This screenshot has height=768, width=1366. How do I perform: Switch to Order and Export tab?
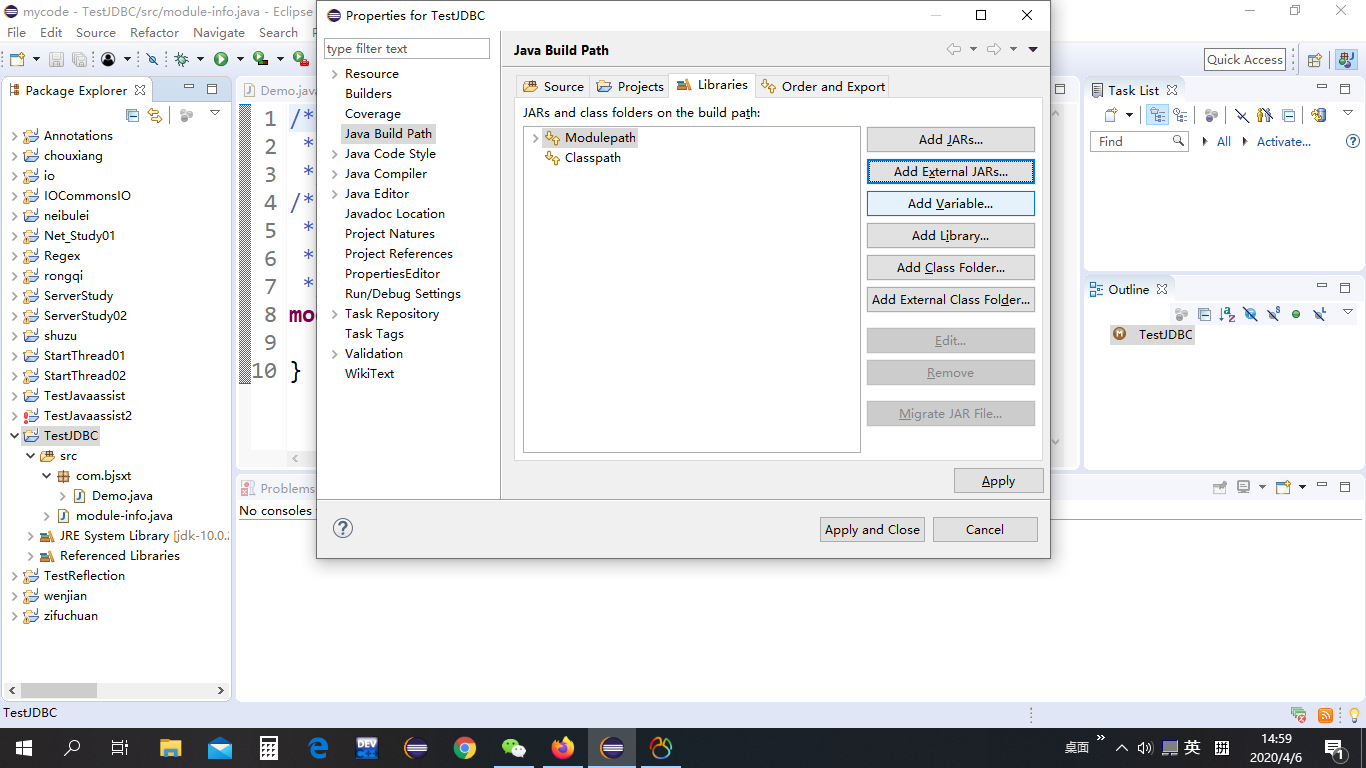[823, 86]
